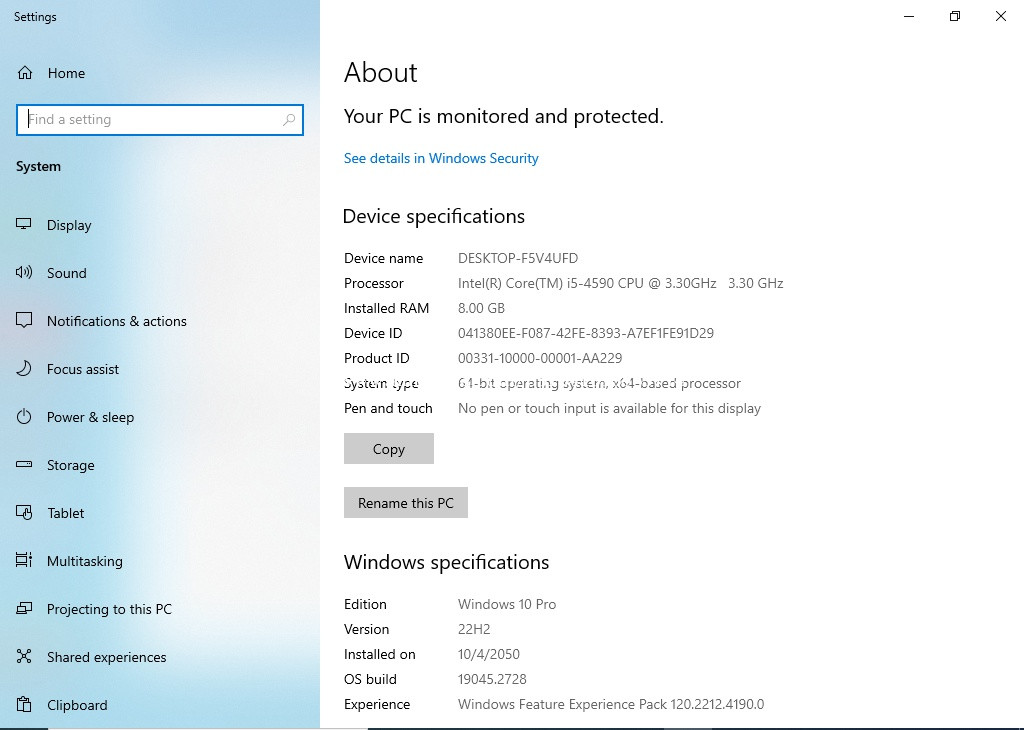
Task: Click the Focus assist moon icon
Action: (x=25, y=369)
